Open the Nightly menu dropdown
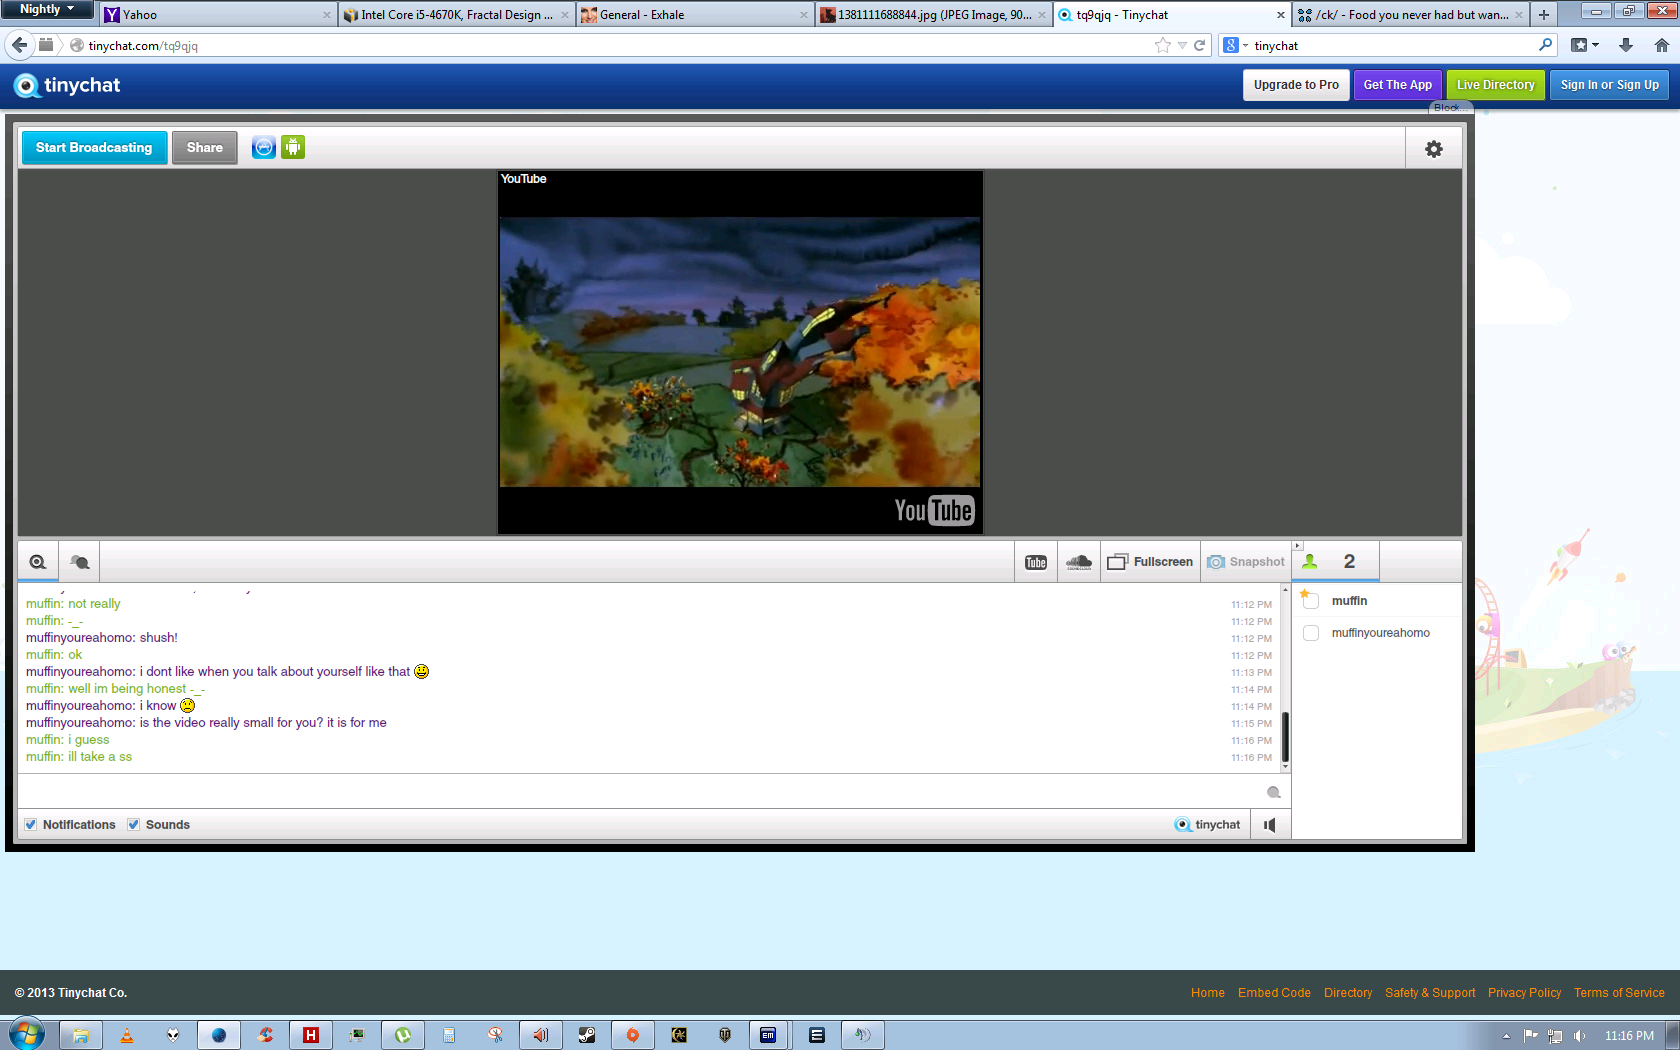This screenshot has width=1680, height=1050. 47,10
